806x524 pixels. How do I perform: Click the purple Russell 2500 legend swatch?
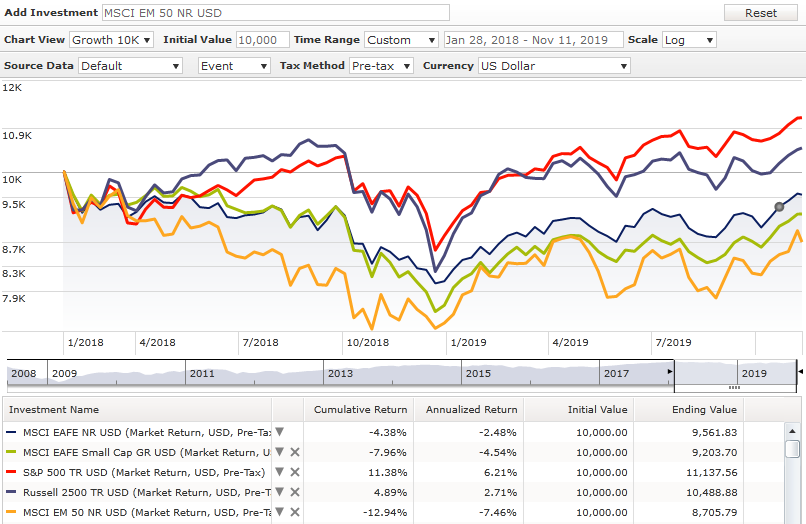[11, 492]
